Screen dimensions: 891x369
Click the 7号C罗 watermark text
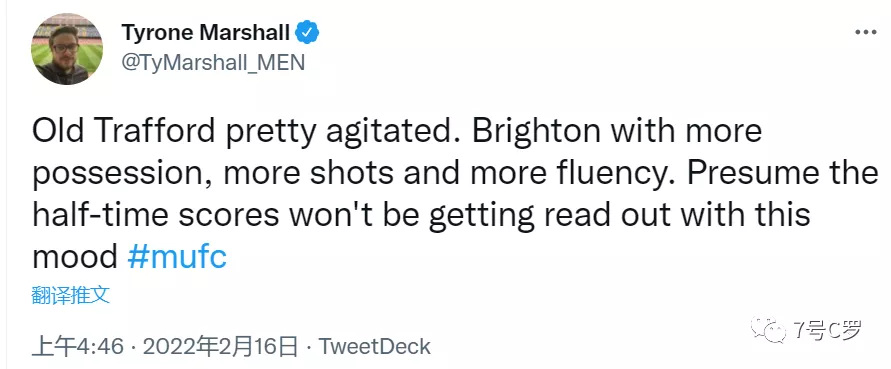826,330
